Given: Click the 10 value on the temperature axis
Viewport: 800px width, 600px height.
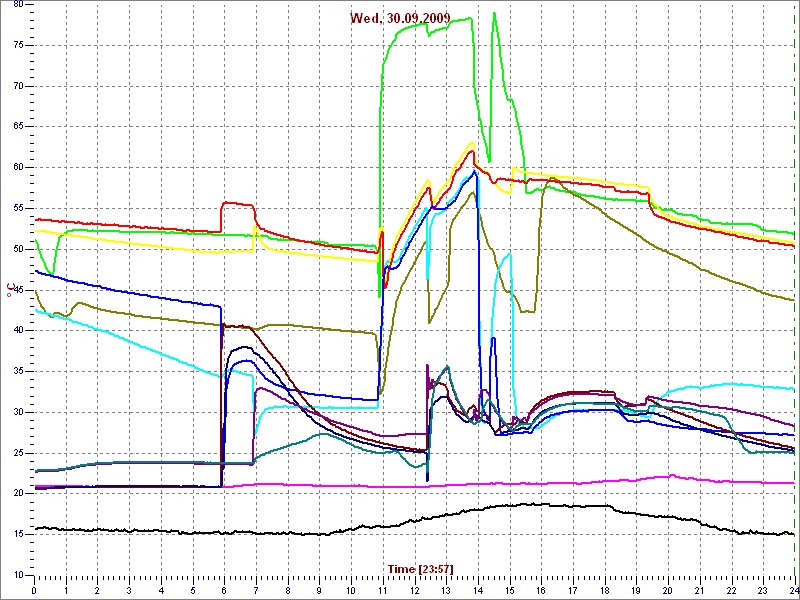Looking at the screenshot, I should 17,576.
